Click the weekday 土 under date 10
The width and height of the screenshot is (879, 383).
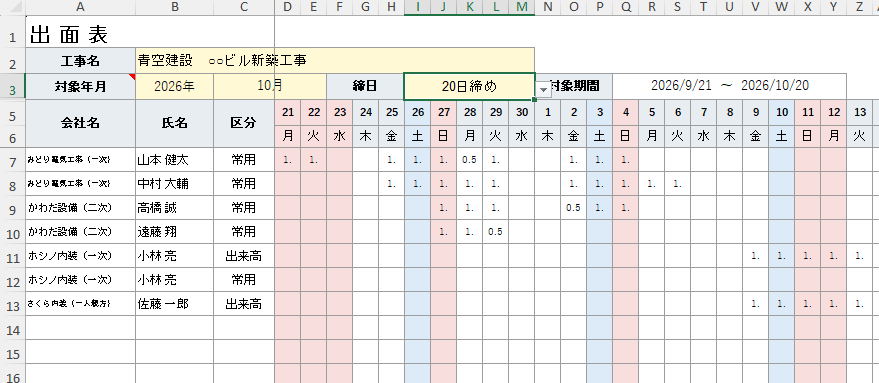781,136
